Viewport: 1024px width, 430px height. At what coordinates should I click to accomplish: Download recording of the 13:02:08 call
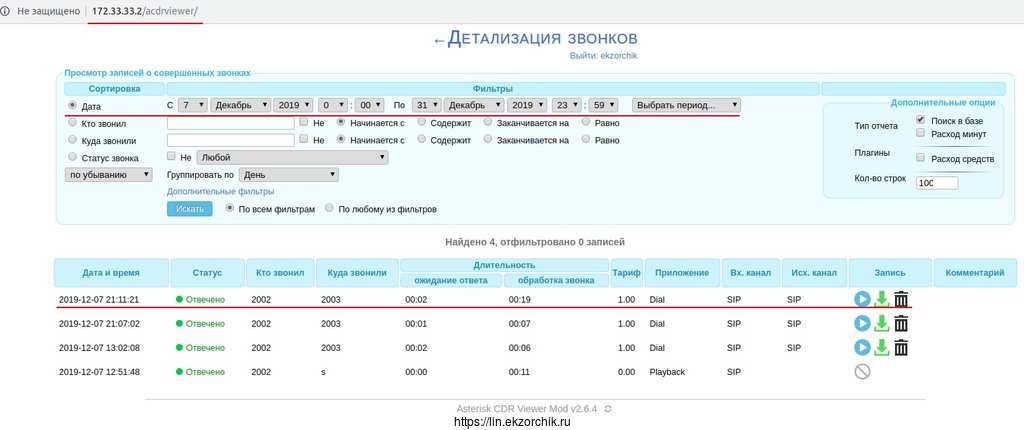coord(881,347)
